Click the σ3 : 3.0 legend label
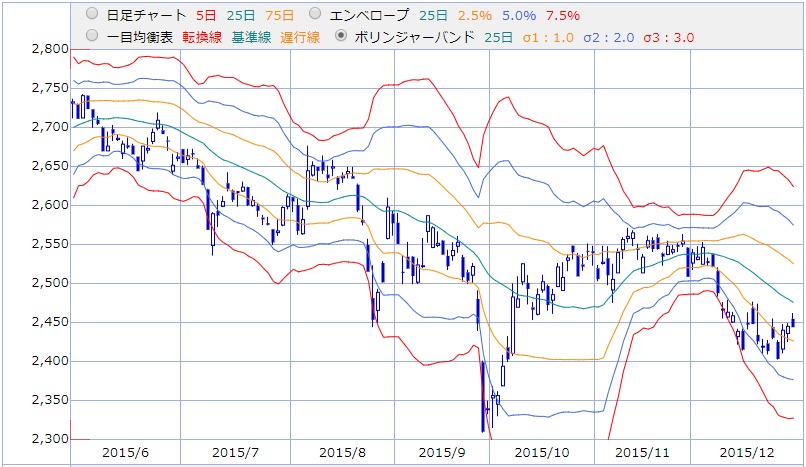Image resolution: width=806 pixels, height=467 pixels. 669,38
